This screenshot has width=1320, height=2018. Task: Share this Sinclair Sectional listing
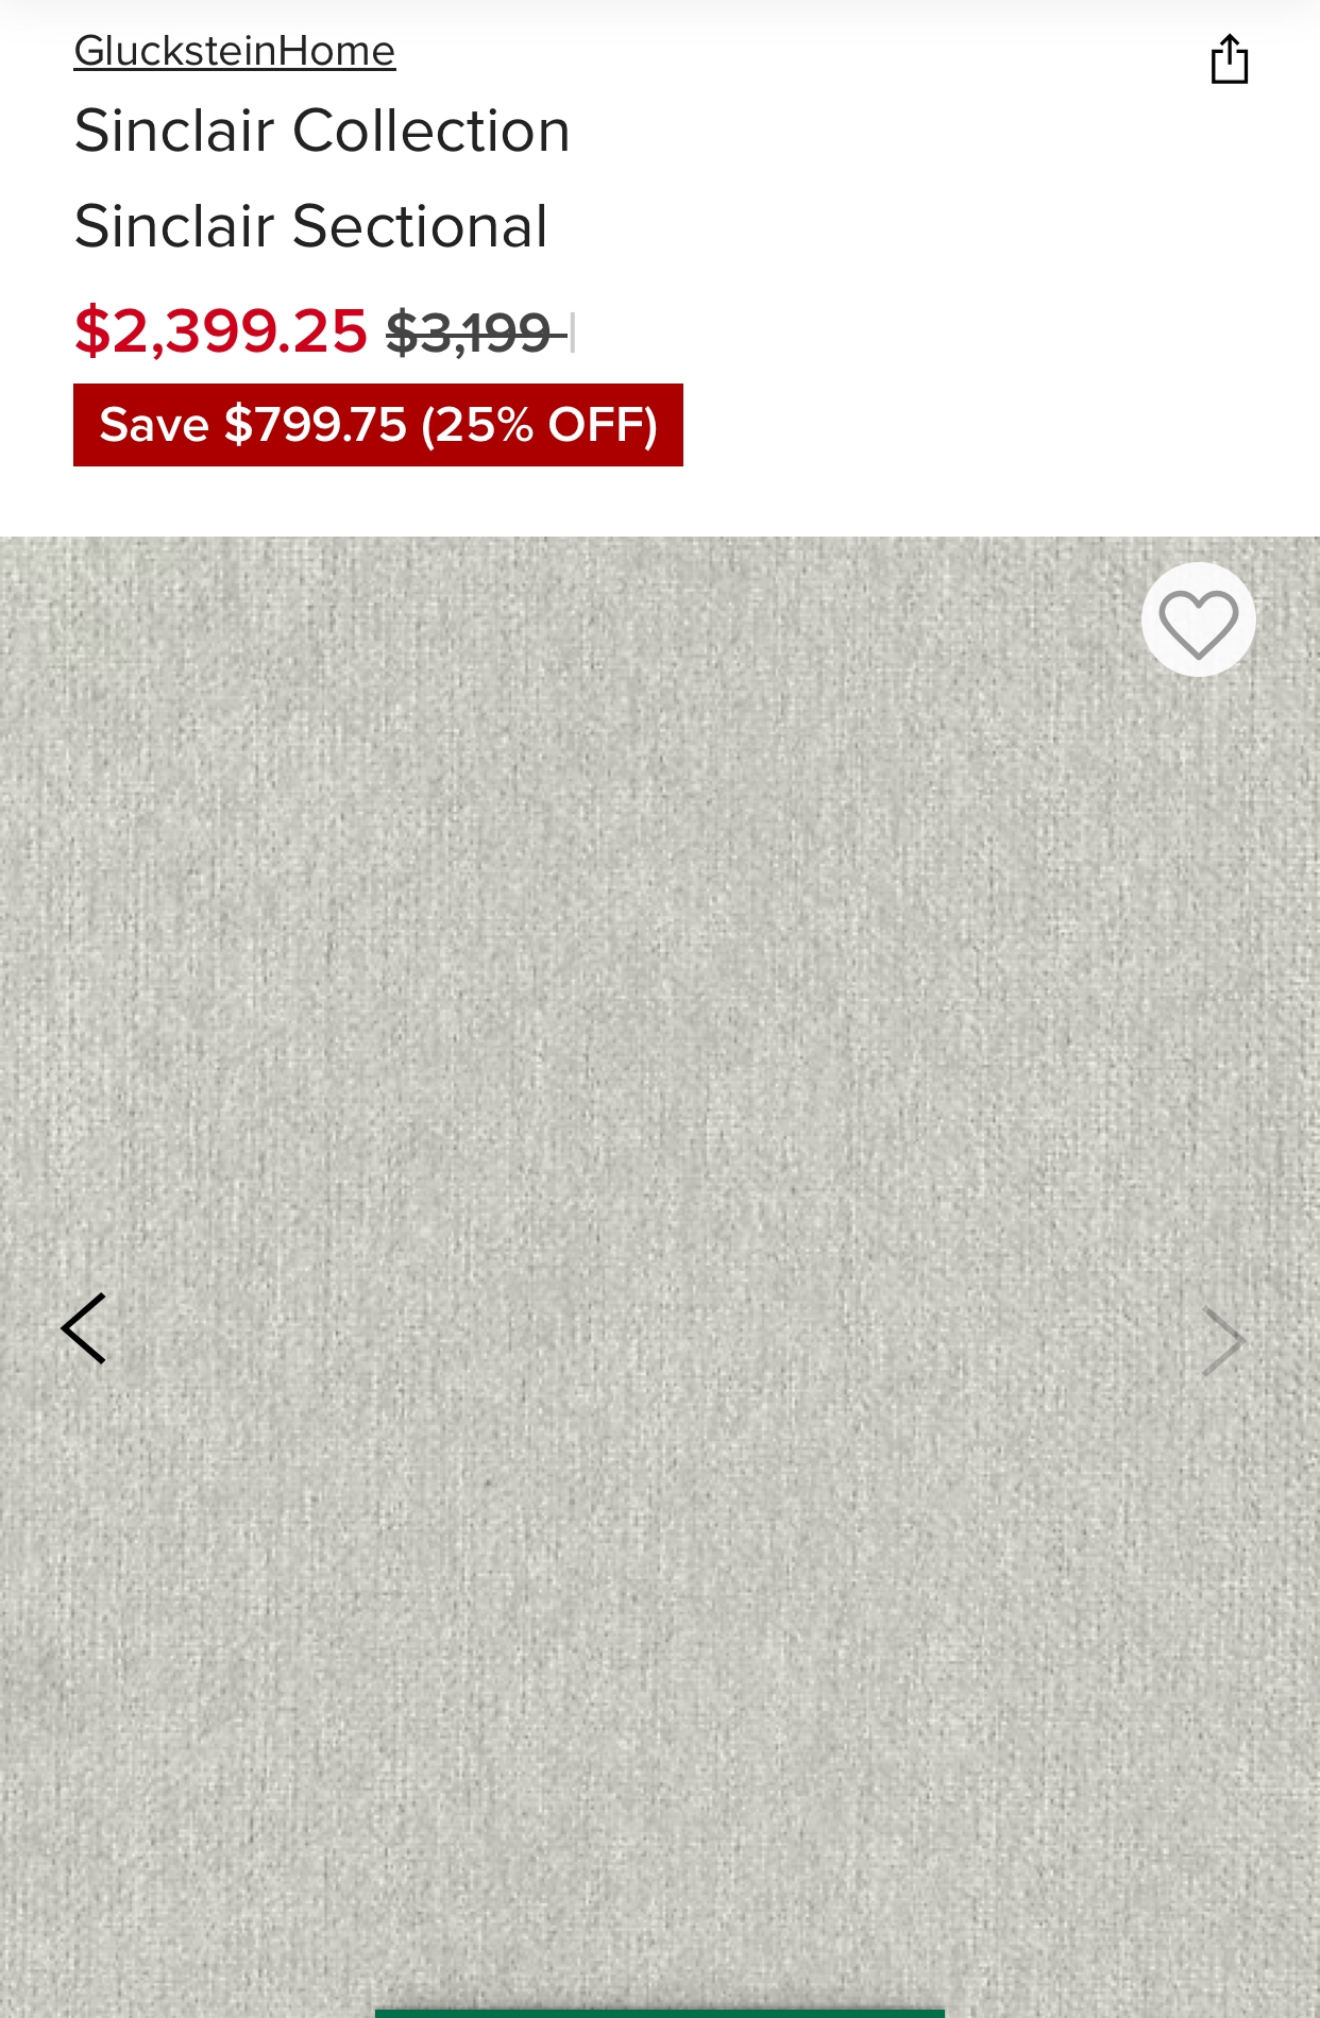click(x=1229, y=59)
